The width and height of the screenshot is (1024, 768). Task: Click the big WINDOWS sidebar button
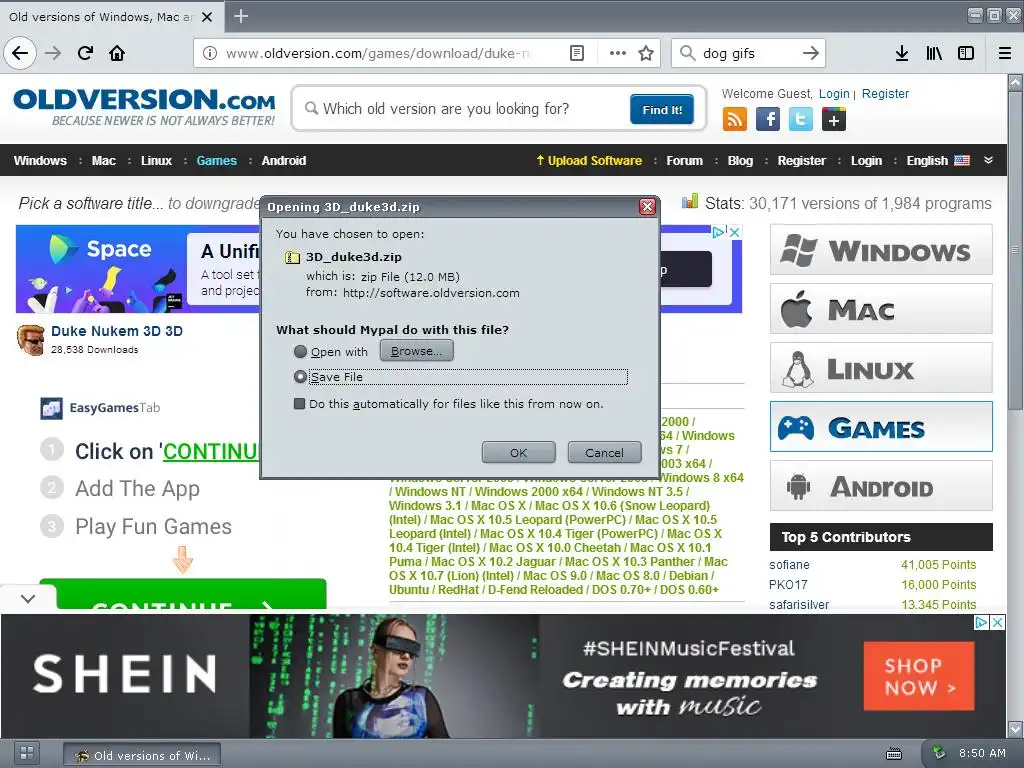click(x=881, y=249)
